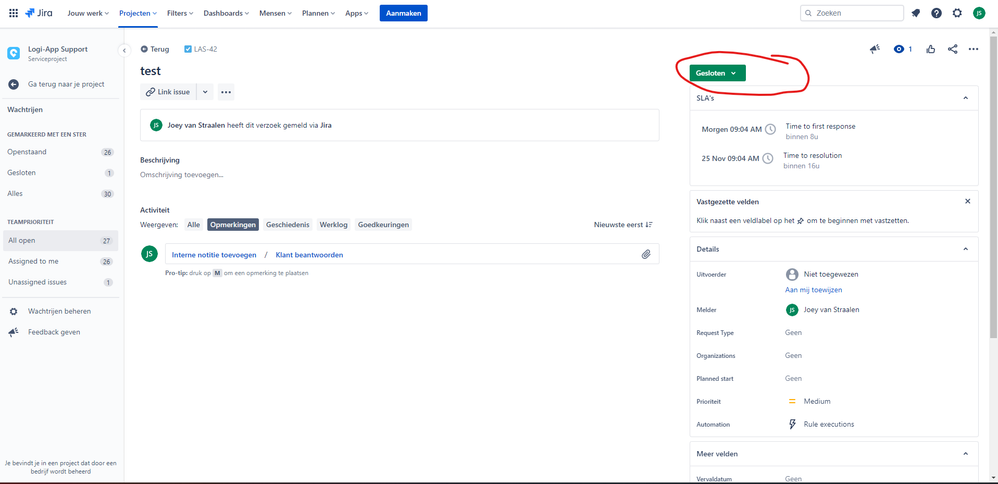Click Interne notitie toevoegen

tap(214, 255)
